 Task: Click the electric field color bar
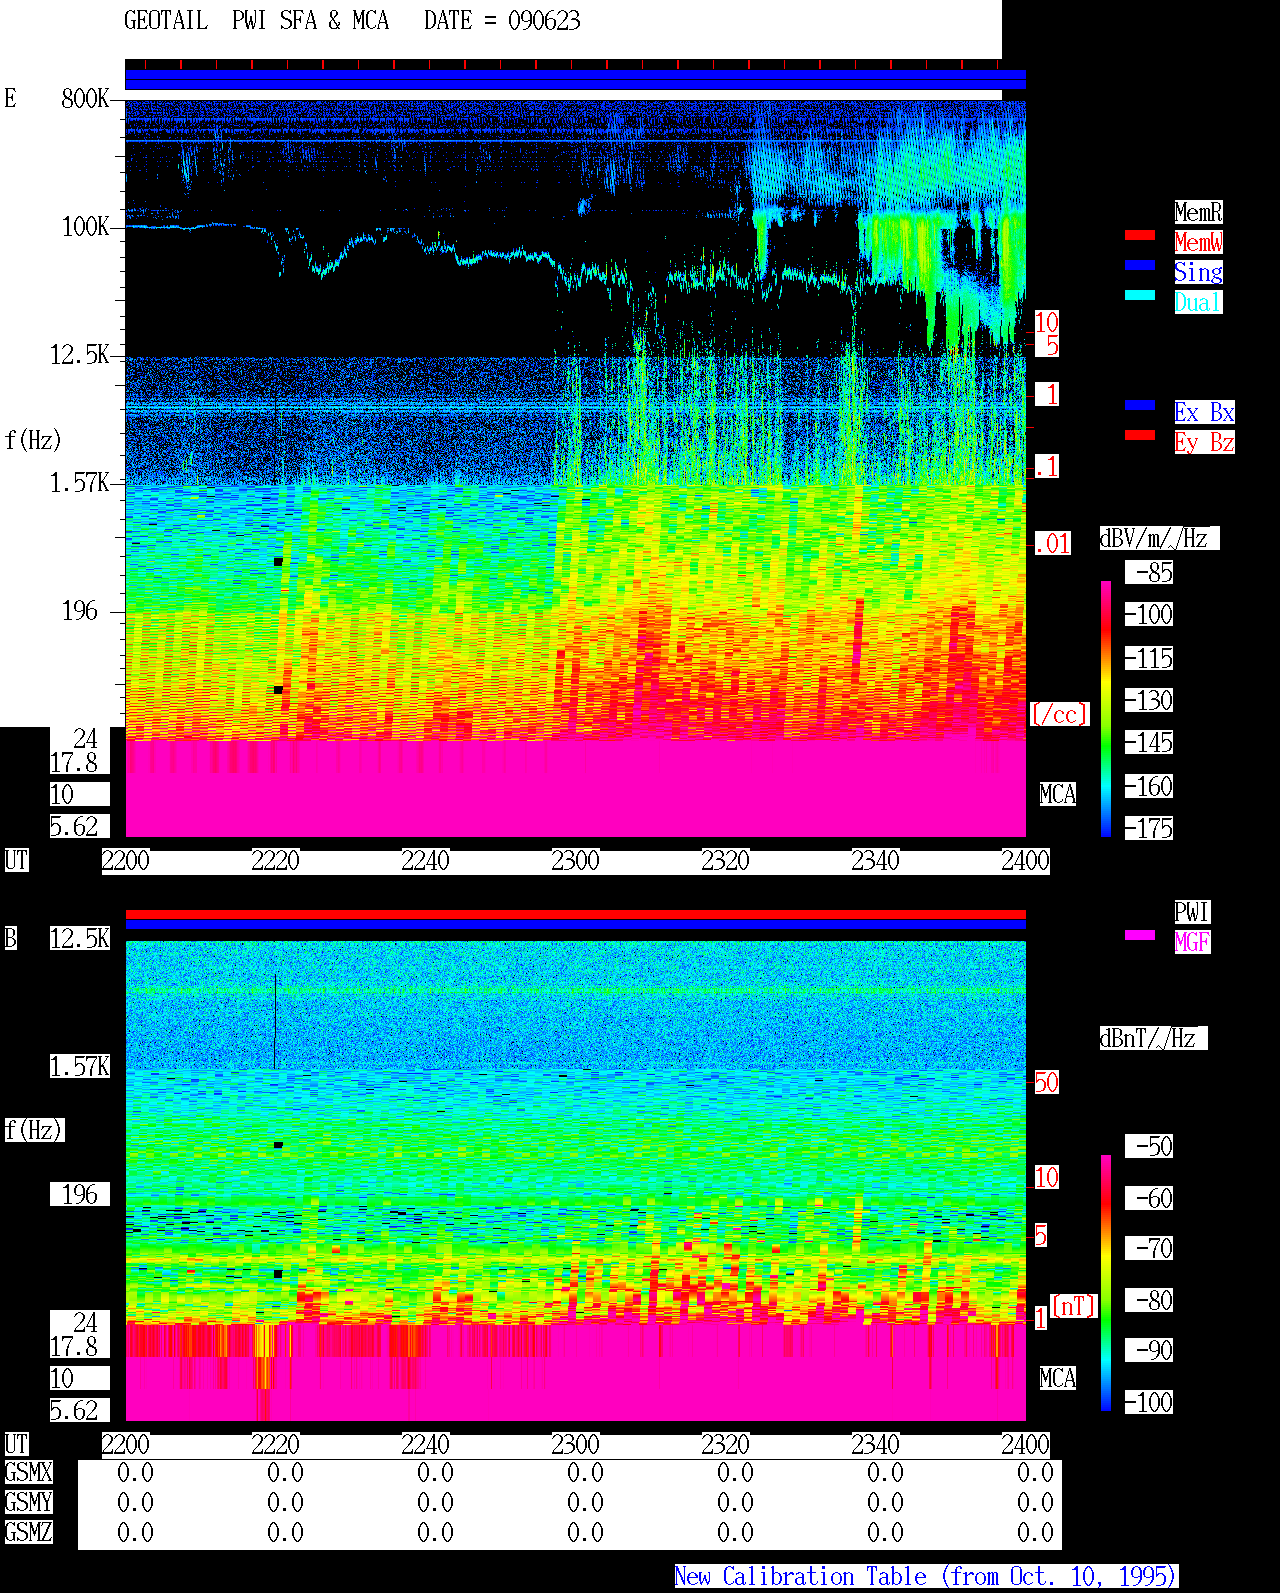[1106, 708]
